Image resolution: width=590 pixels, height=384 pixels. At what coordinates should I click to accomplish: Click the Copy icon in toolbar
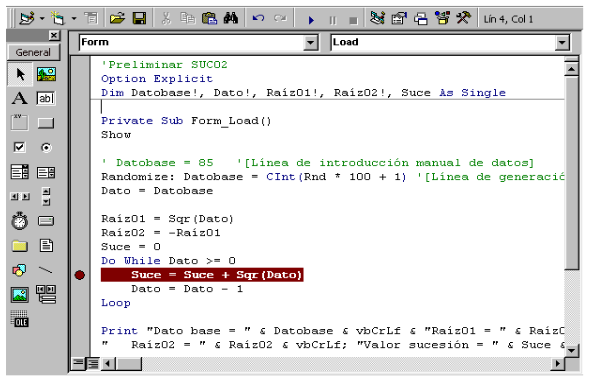pos(187,18)
